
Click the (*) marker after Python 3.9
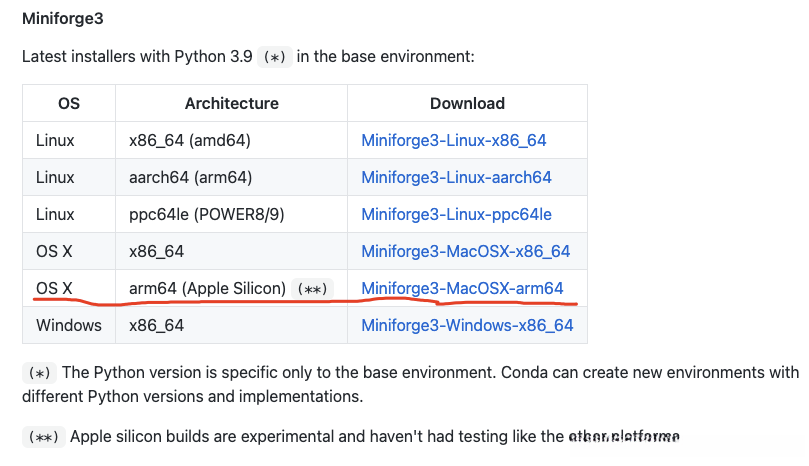(x=274, y=57)
